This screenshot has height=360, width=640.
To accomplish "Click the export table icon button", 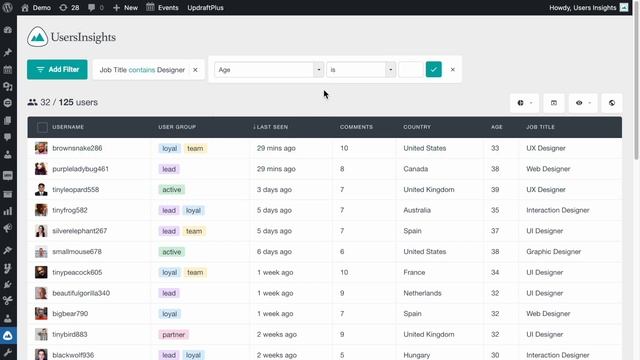I will pyautogui.click(x=554, y=103).
